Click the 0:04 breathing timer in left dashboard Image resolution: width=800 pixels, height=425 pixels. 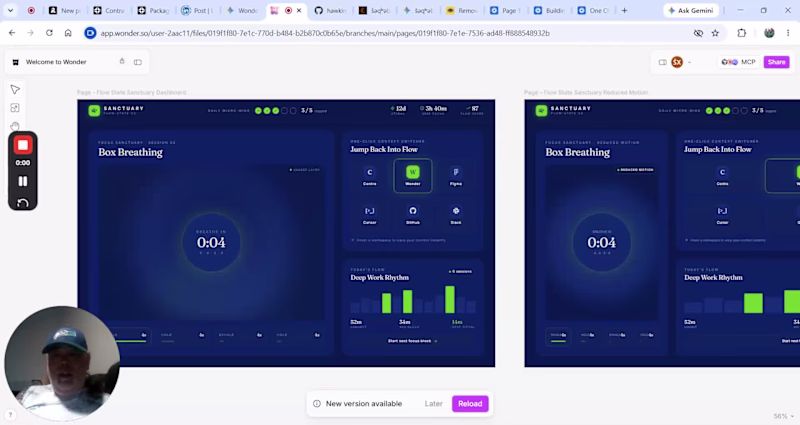point(211,243)
